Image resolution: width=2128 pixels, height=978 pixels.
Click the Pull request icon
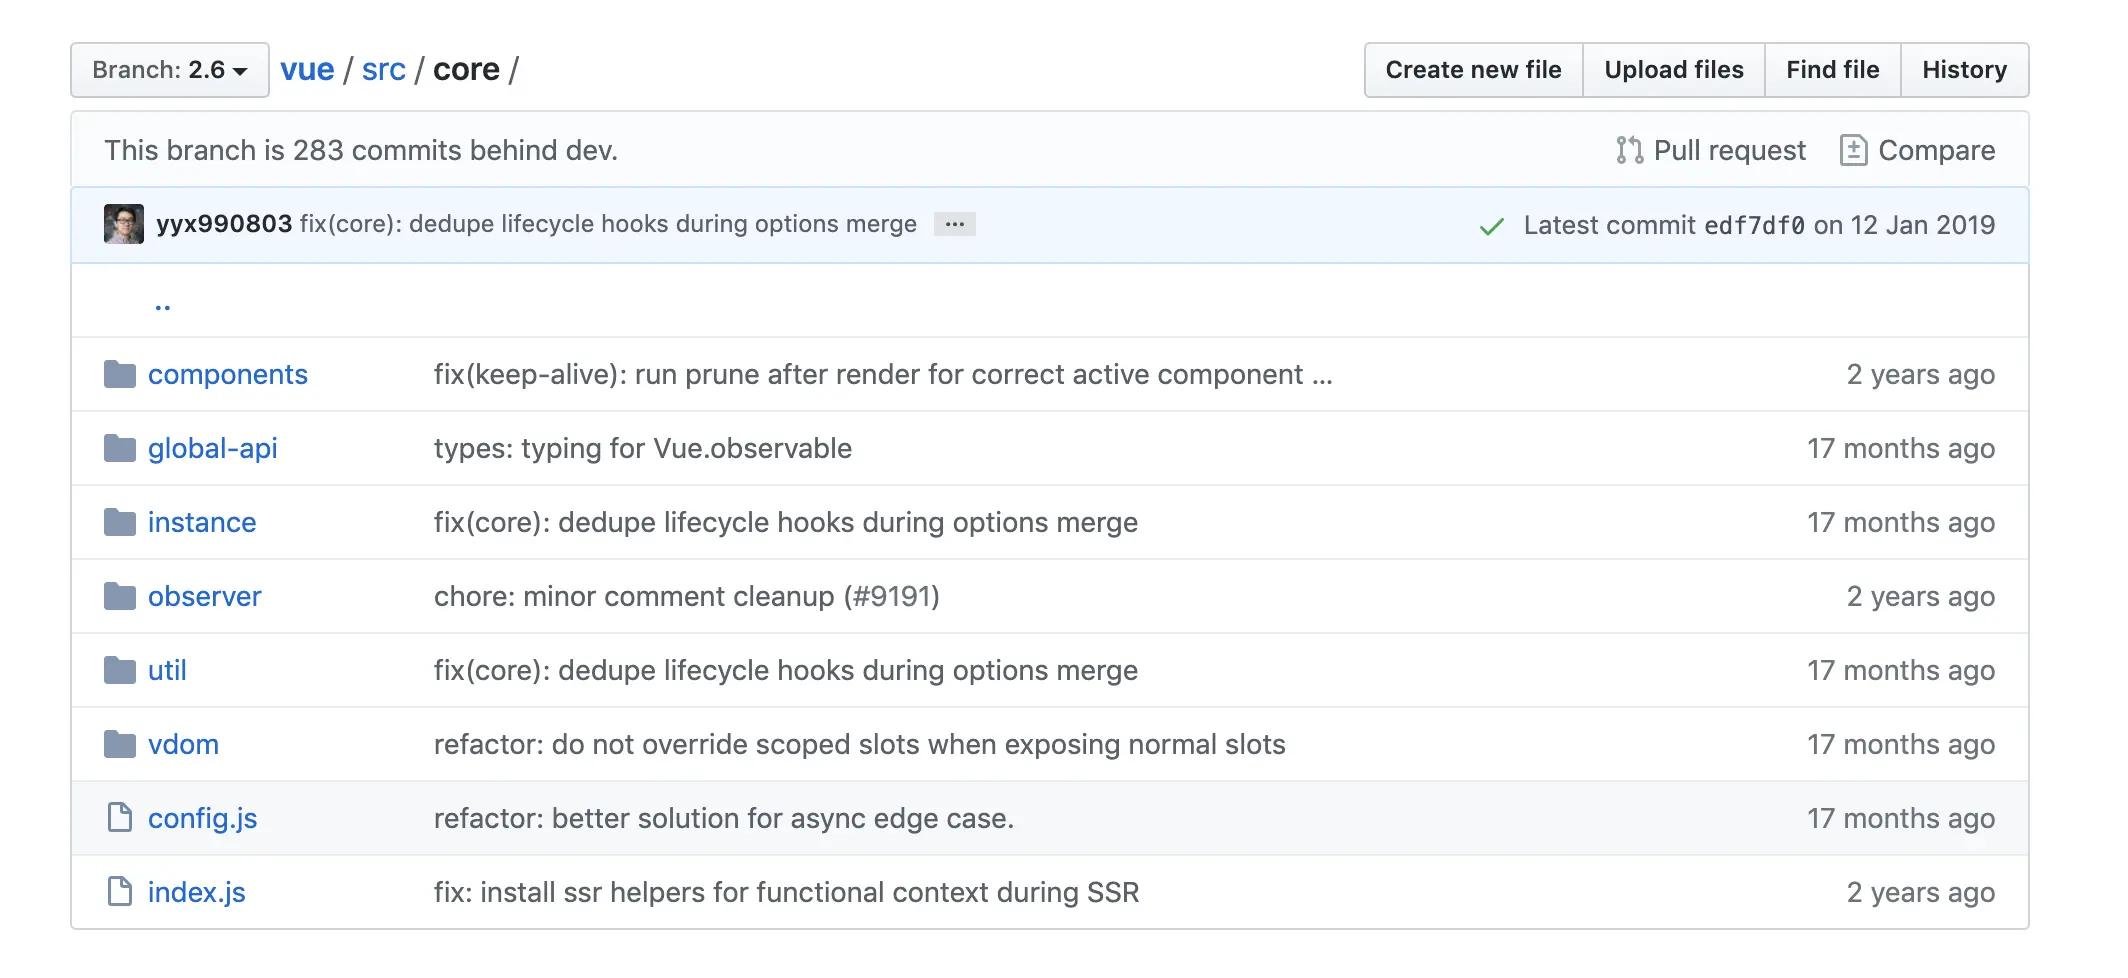(1629, 150)
